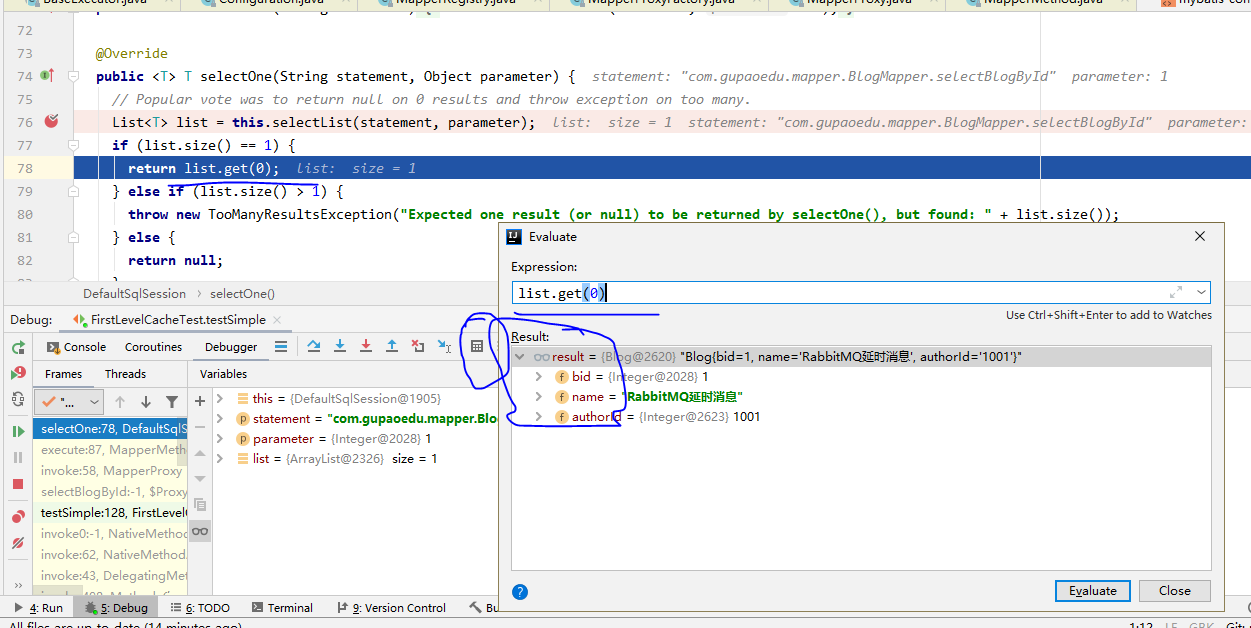1251x628 pixels.
Task: Open the 4: Run tool window
Action: pyautogui.click(x=39, y=607)
